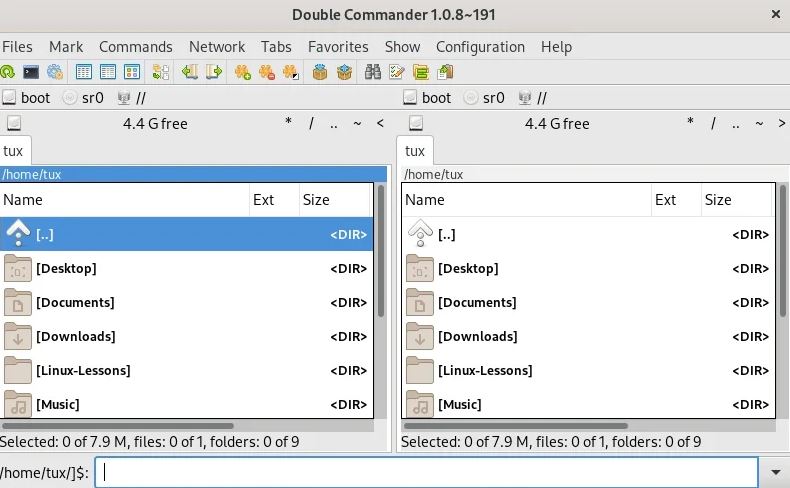Select [Documents] folder in left panel

186,303
